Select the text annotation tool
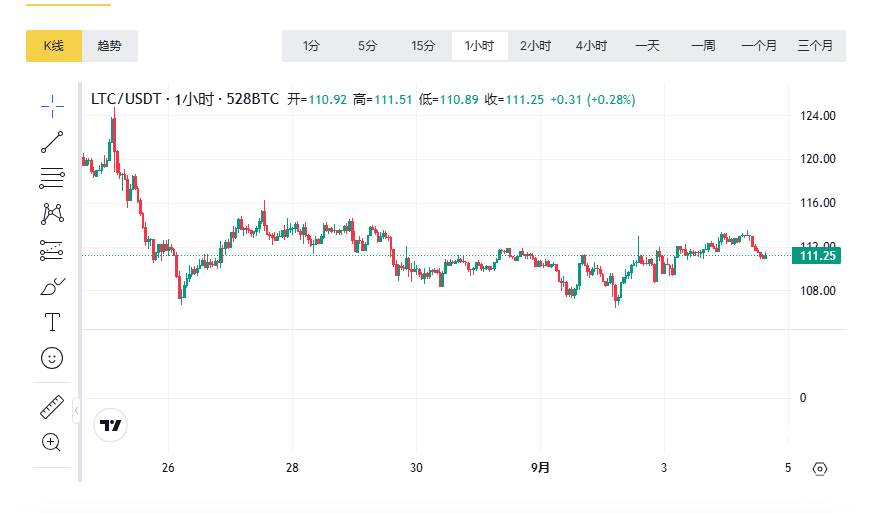This screenshot has height=513, width=888. pos(52,322)
